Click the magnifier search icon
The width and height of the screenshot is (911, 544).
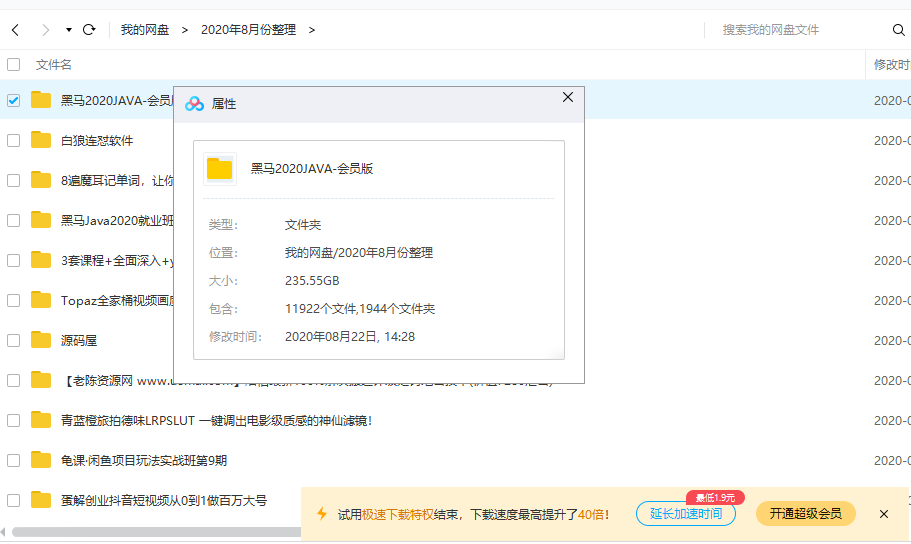[x=898, y=30]
